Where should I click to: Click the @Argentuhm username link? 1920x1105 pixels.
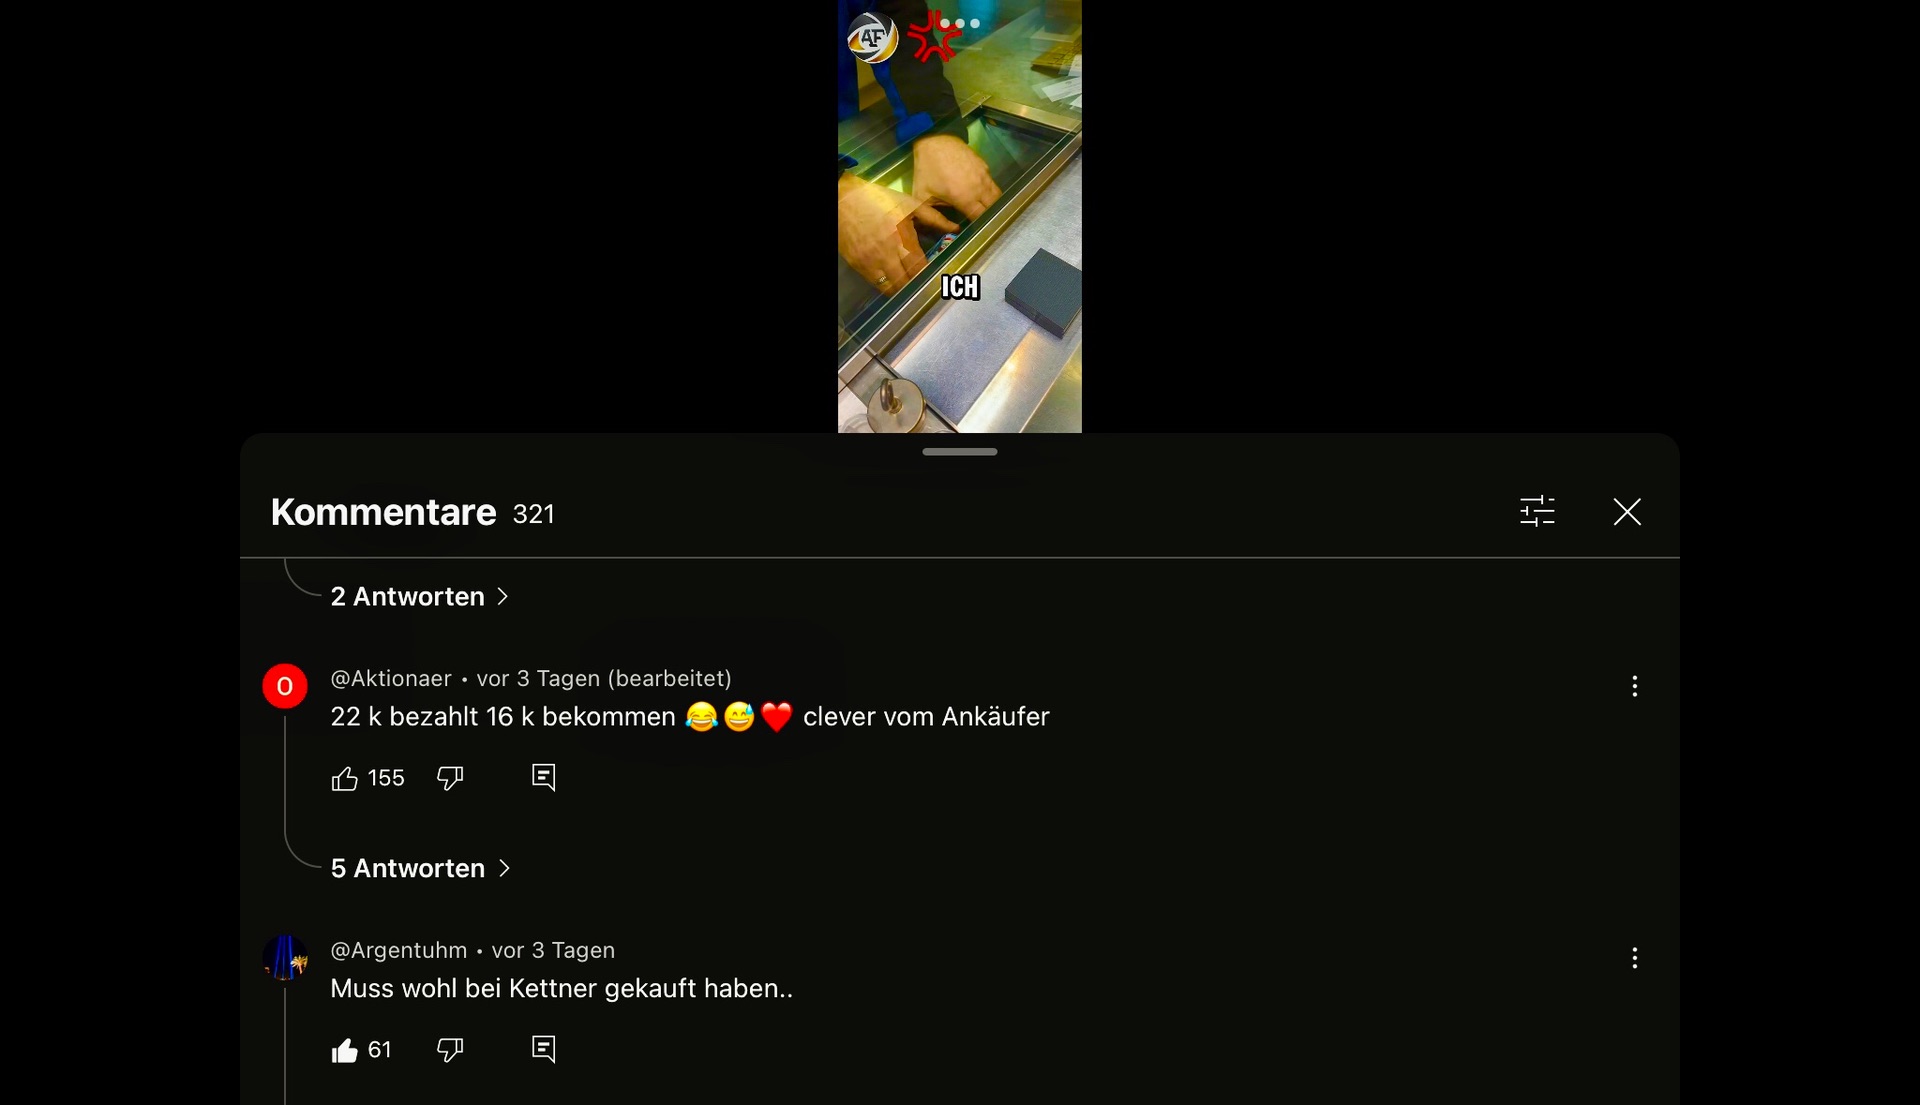pos(399,950)
